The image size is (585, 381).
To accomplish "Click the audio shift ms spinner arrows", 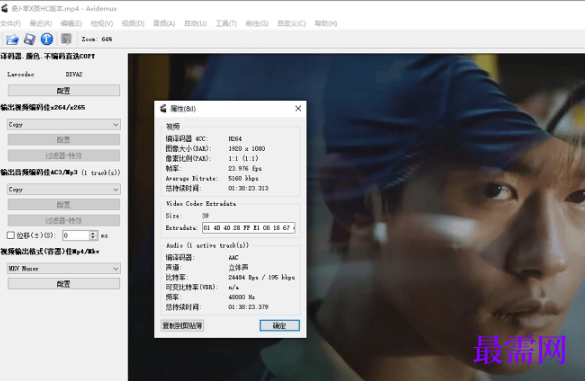I will [93, 235].
